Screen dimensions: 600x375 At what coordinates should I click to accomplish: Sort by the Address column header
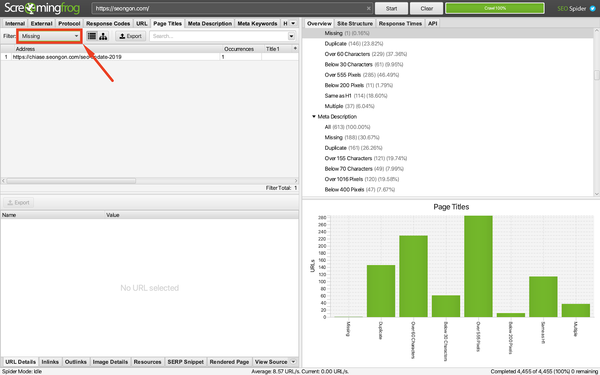117,49
